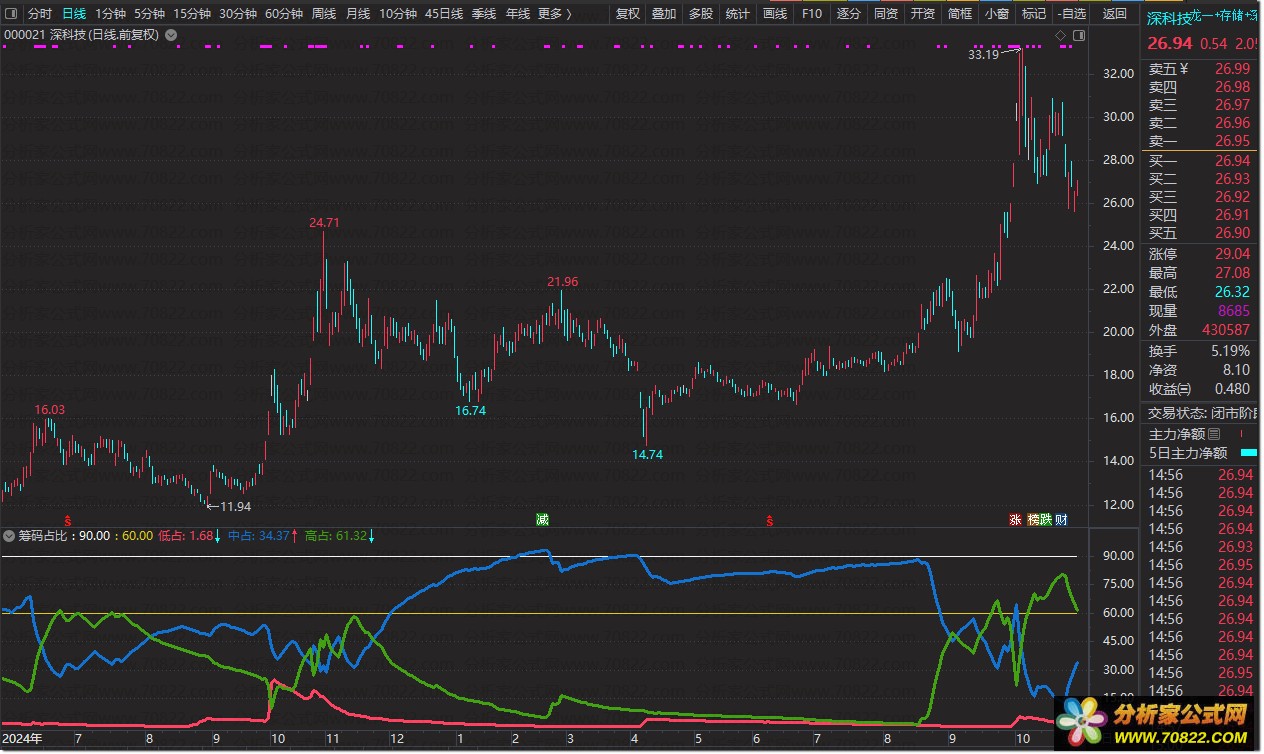Select the 日线 period tab
This screenshot has height=754, width=1264.
[73, 14]
